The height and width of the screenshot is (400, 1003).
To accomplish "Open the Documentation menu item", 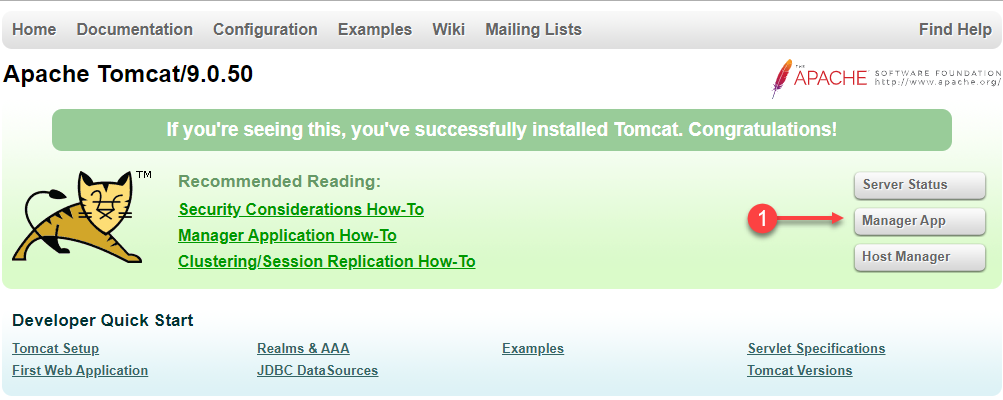I will [x=134, y=29].
